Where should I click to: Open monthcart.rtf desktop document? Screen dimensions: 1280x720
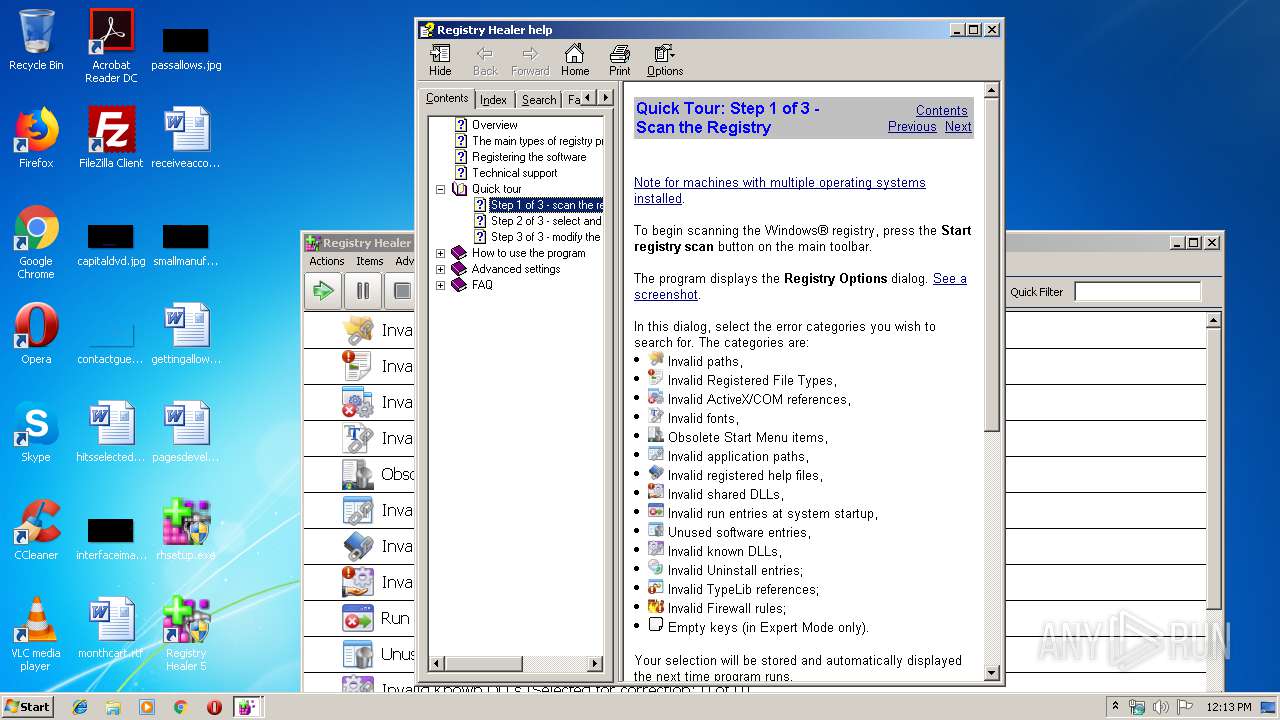pyautogui.click(x=111, y=628)
